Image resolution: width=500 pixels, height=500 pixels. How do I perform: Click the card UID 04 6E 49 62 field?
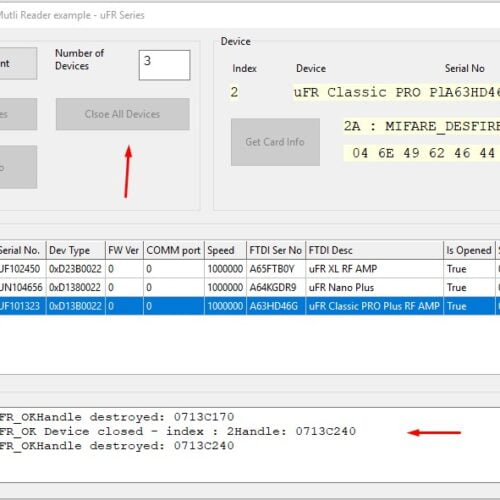pyautogui.click(x=422, y=153)
